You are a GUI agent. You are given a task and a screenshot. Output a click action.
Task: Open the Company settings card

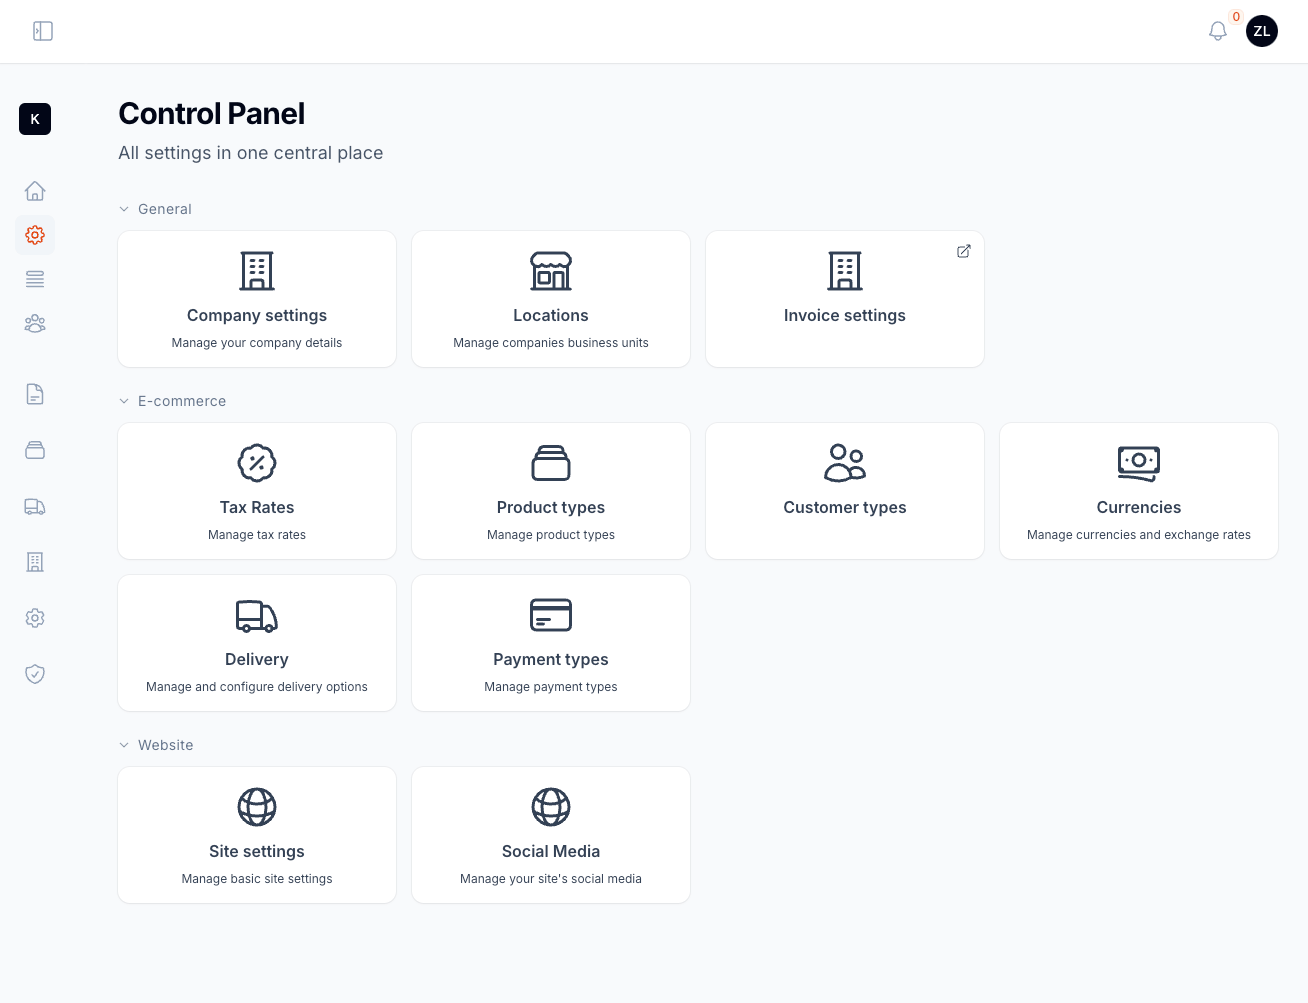click(257, 299)
